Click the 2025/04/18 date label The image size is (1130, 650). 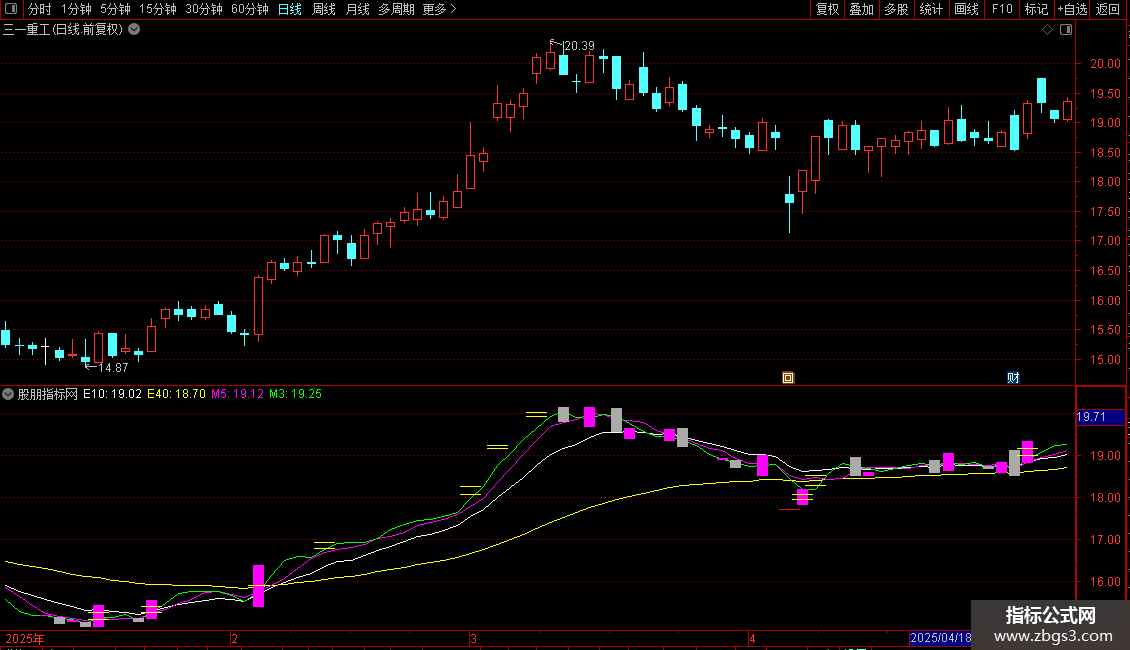click(940, 638)
